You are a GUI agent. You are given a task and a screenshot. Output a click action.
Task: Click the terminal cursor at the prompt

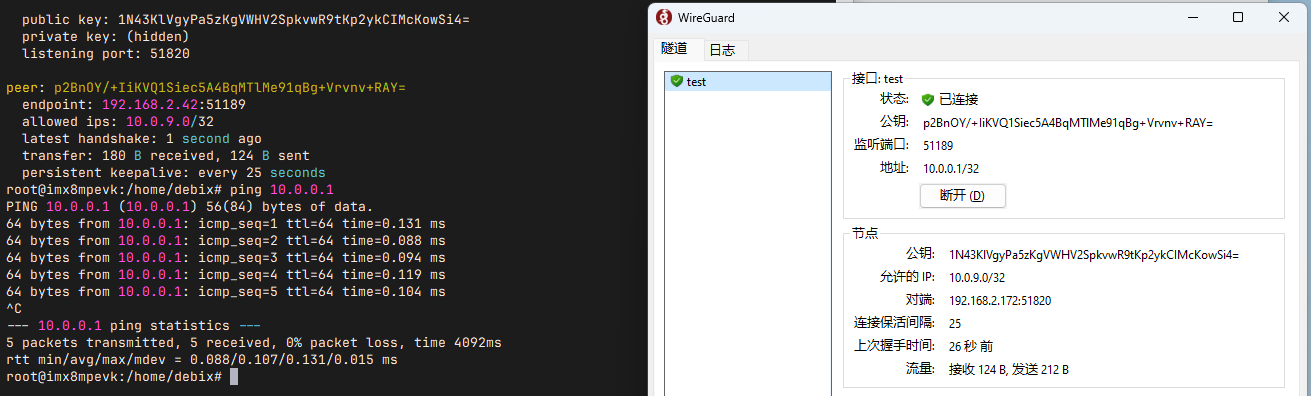point(234,376)
